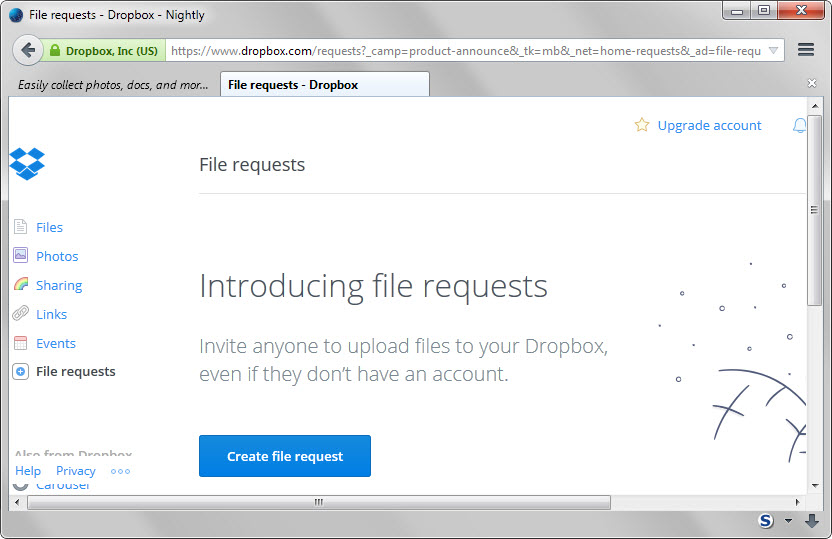
Task: Click the Sharing rainbow icon in sidebar
Action: [21, 284]
